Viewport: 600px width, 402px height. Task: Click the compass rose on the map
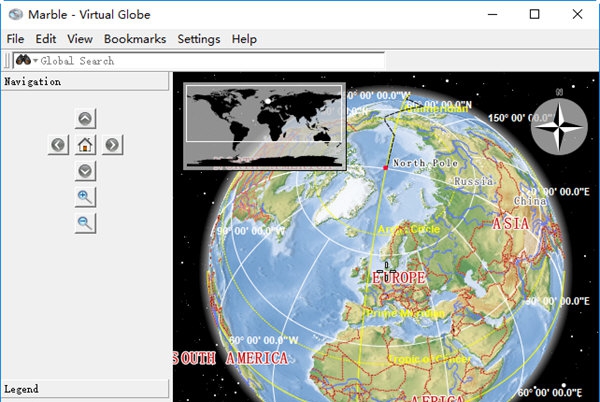click(559, 127)
